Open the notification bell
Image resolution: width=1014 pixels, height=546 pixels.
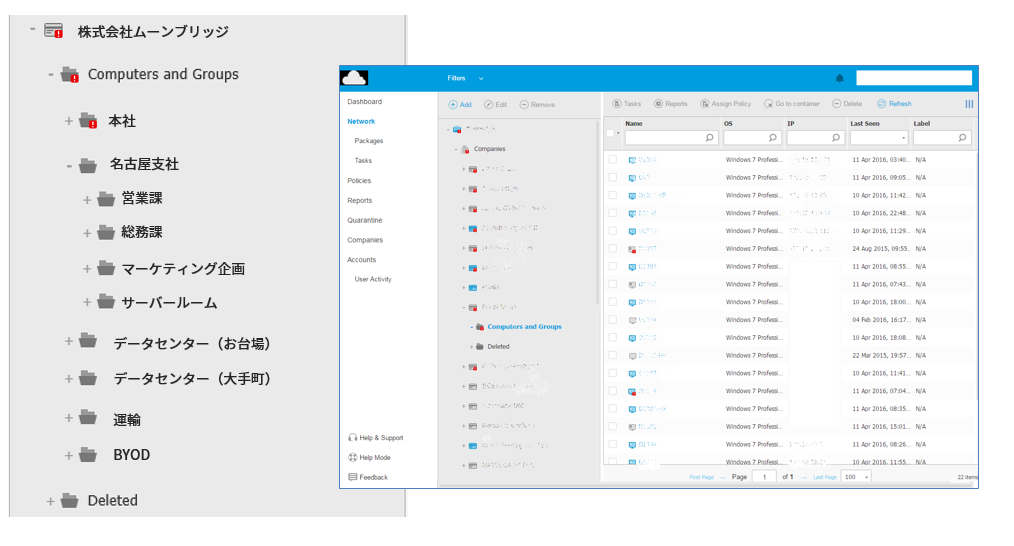click(839, 78)
